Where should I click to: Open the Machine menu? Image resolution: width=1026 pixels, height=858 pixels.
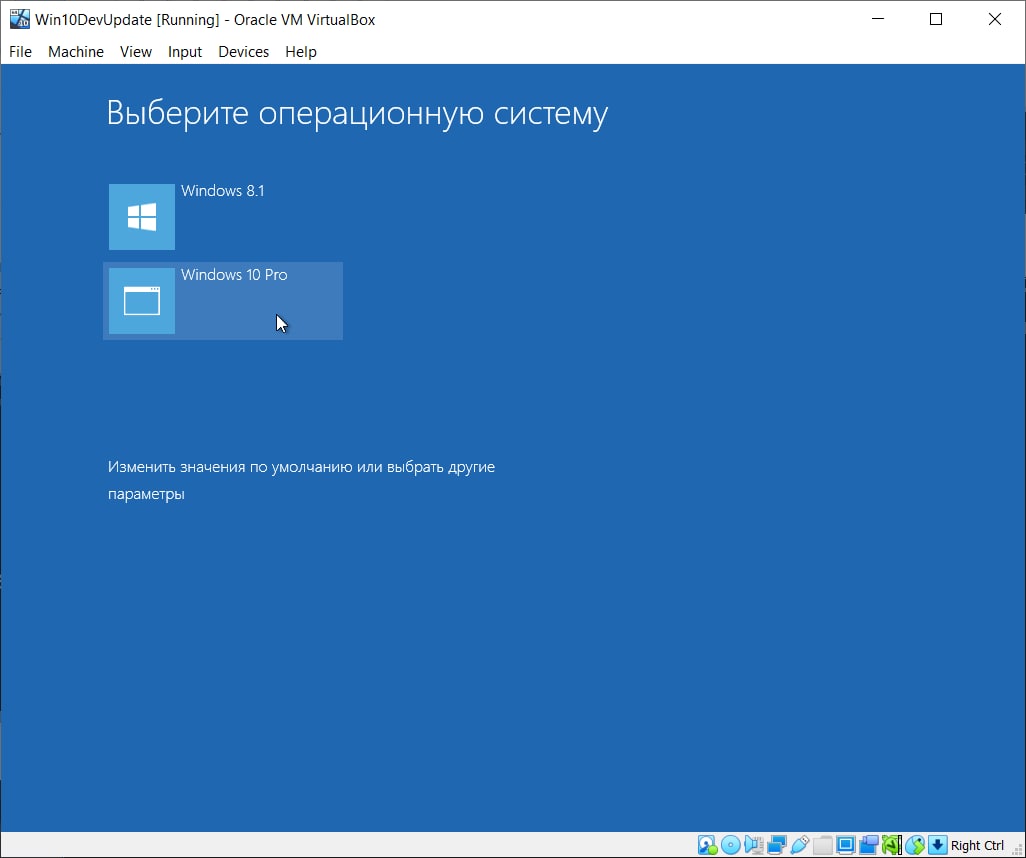[76, 52]
